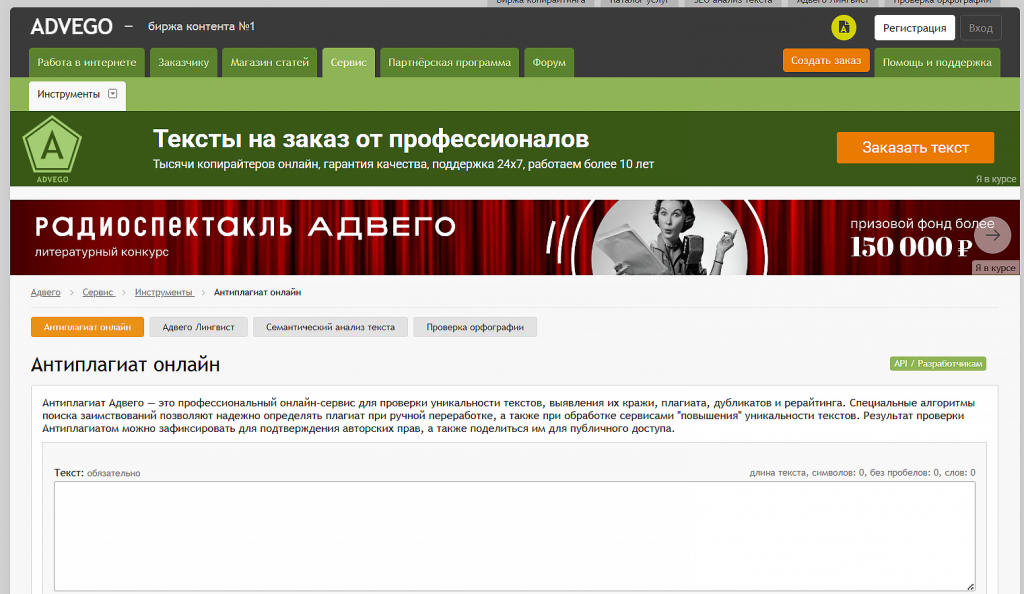Follow the Сервис breadcrumb link

[98, 292]
